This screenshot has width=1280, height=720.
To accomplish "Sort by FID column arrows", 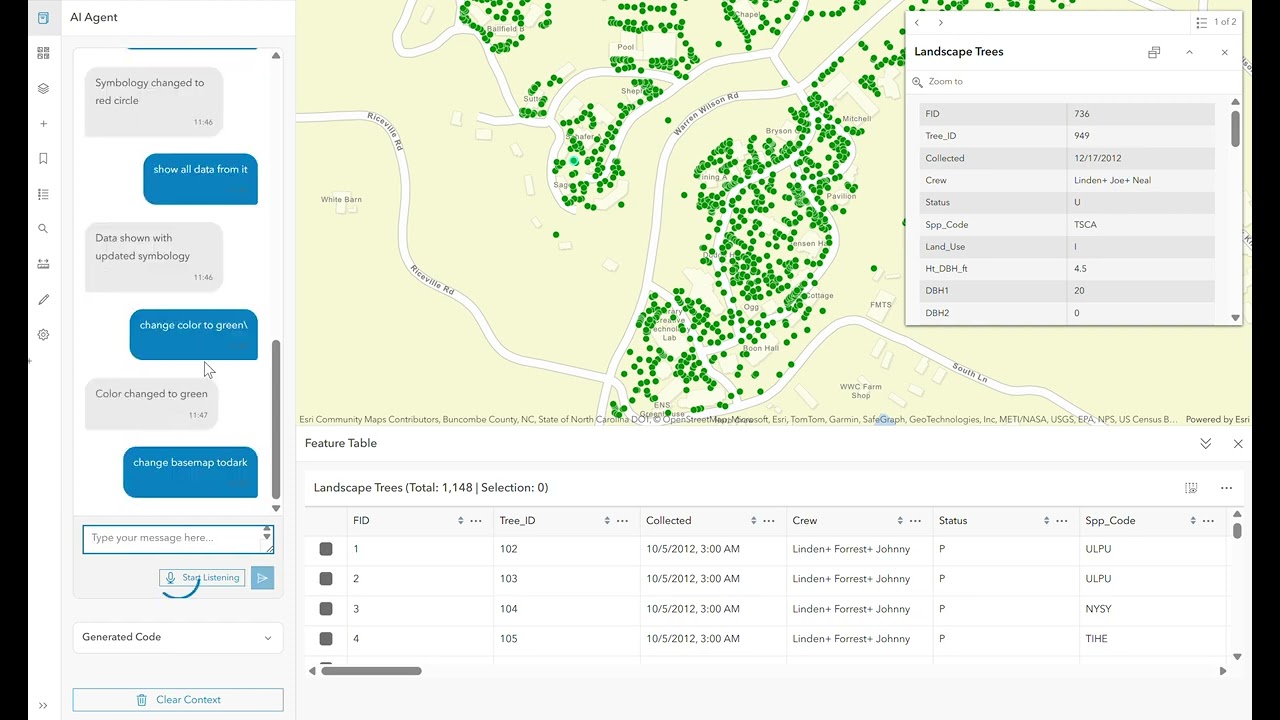I will [x=461, y=521].
